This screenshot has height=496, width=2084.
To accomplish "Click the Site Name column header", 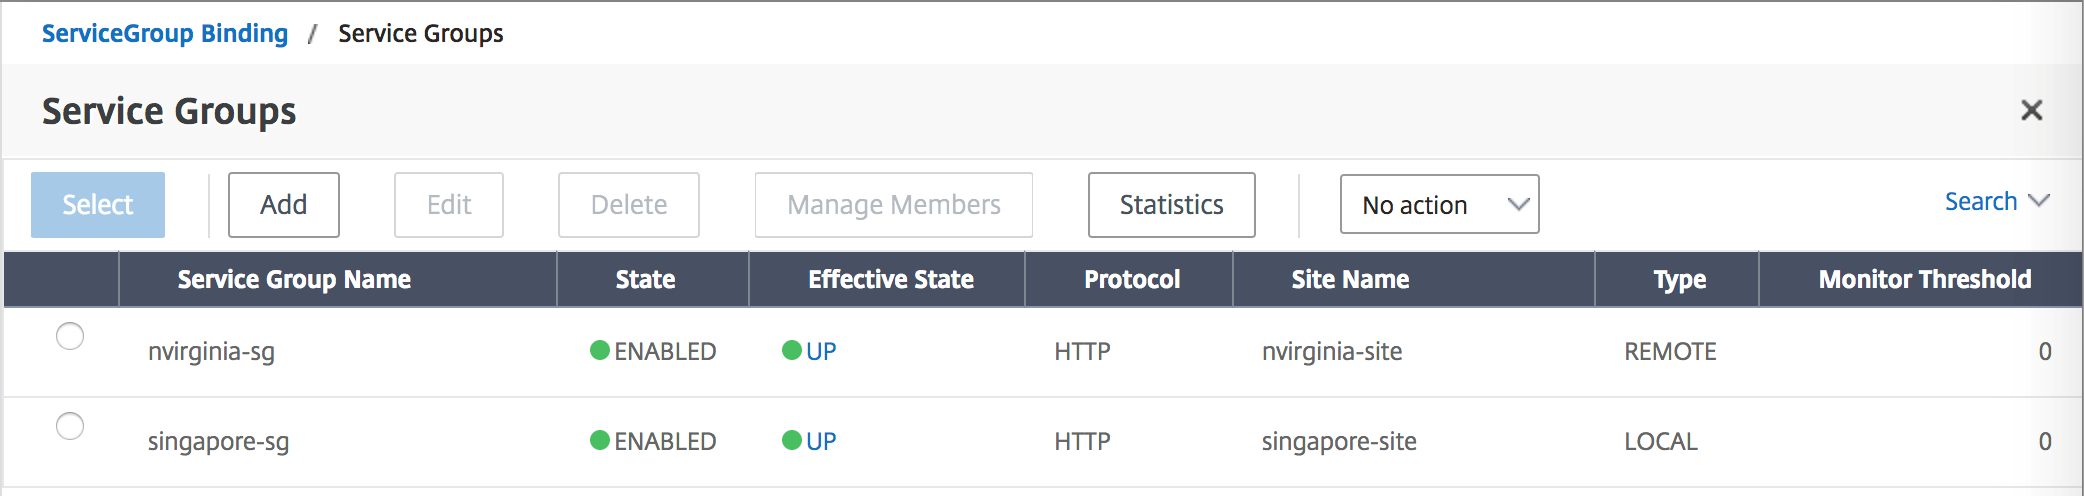I will click(x=1350, y=279).
